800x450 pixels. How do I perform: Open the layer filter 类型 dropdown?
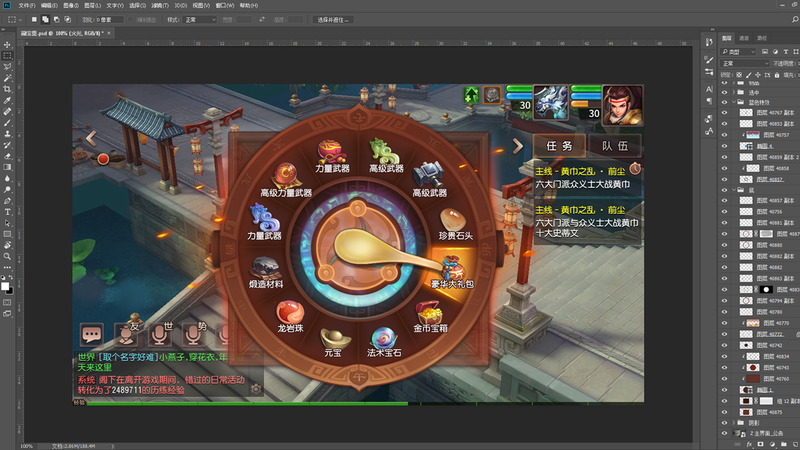pyautogui.click(x=739, y=52)
